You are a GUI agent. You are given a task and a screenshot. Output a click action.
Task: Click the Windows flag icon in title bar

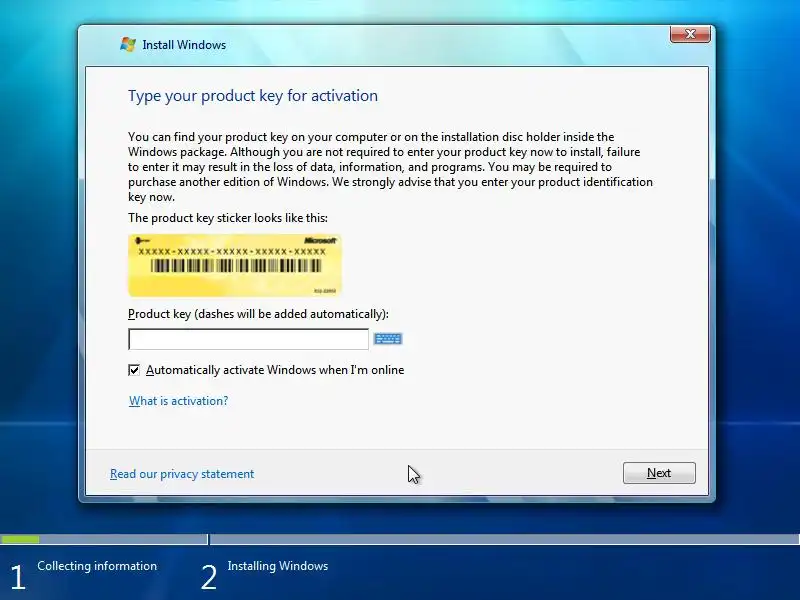tap(128, 44)
